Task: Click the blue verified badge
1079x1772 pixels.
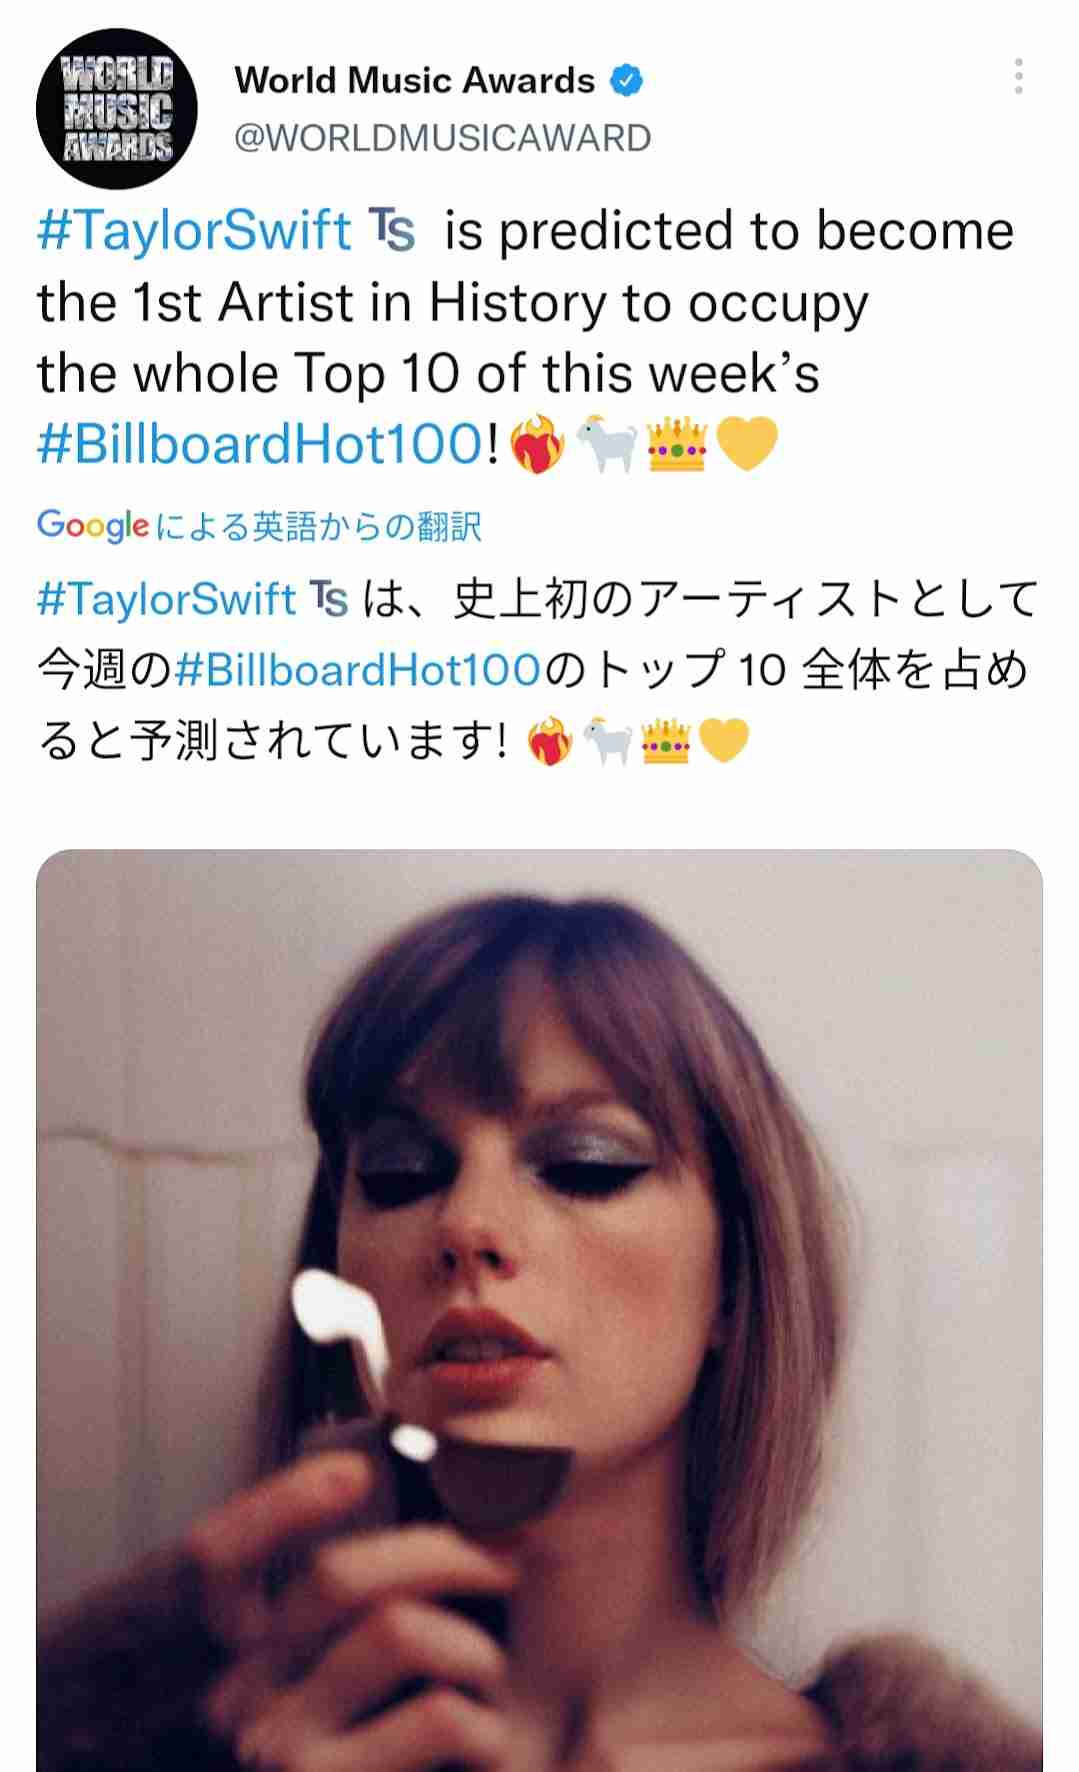Action: click(x=626, y=80)
